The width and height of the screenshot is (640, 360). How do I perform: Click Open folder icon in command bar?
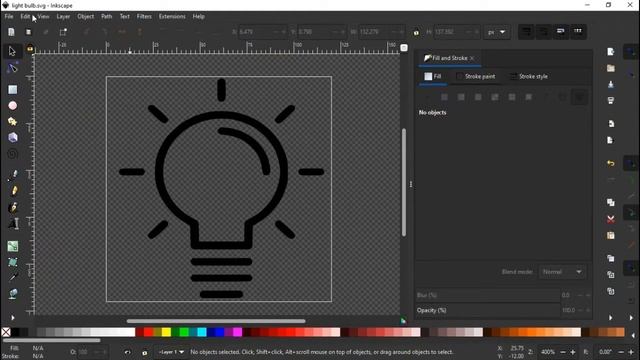pyautogui.click(x=611, y=68)
